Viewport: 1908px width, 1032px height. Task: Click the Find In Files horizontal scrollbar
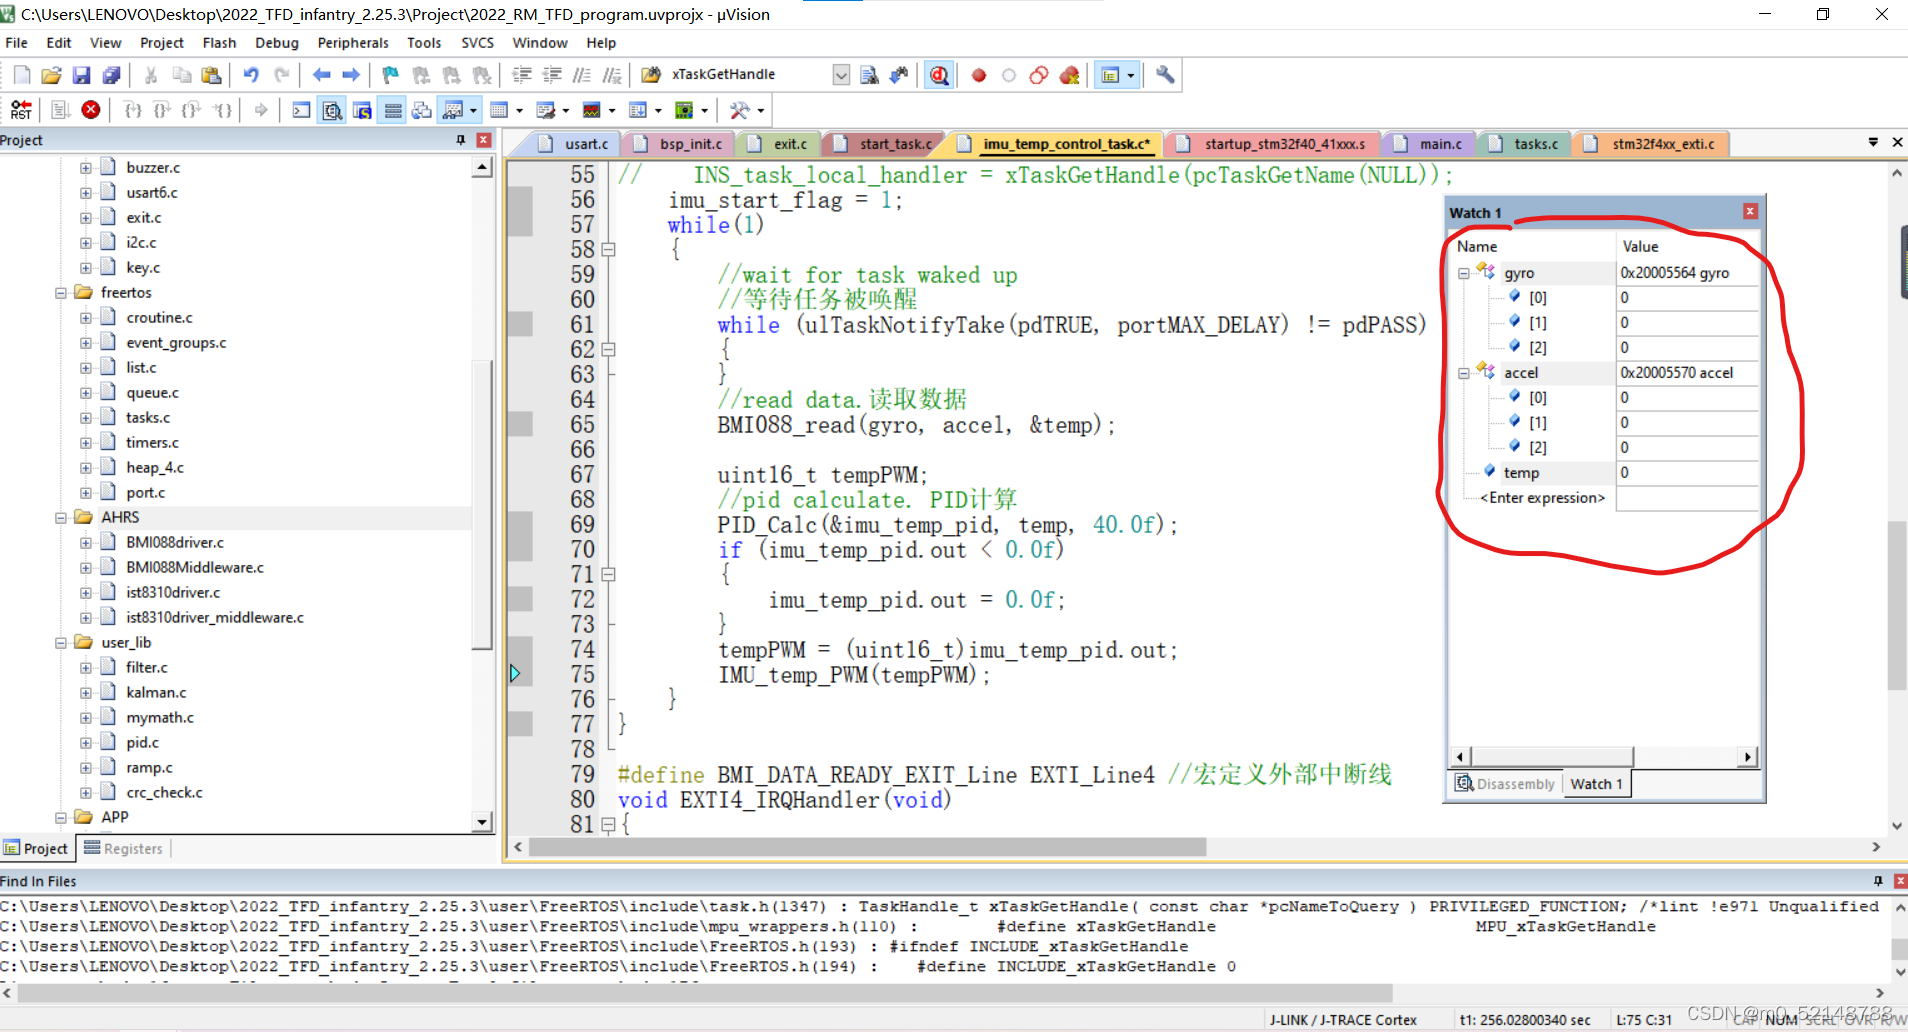click(705, 993)
